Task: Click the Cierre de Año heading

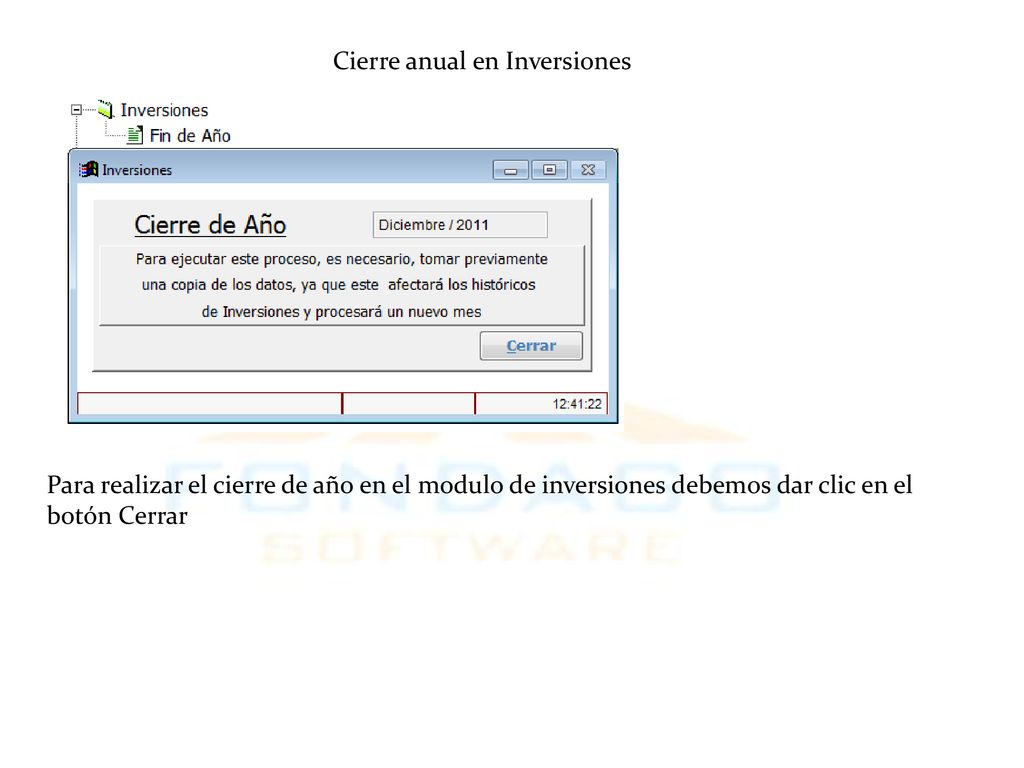Action: click(210, 225)
